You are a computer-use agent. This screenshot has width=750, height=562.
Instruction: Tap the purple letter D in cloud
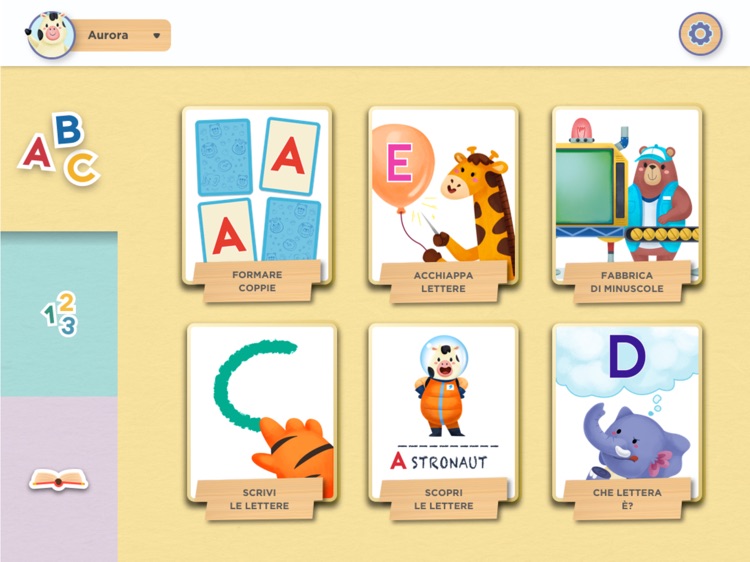627,357
